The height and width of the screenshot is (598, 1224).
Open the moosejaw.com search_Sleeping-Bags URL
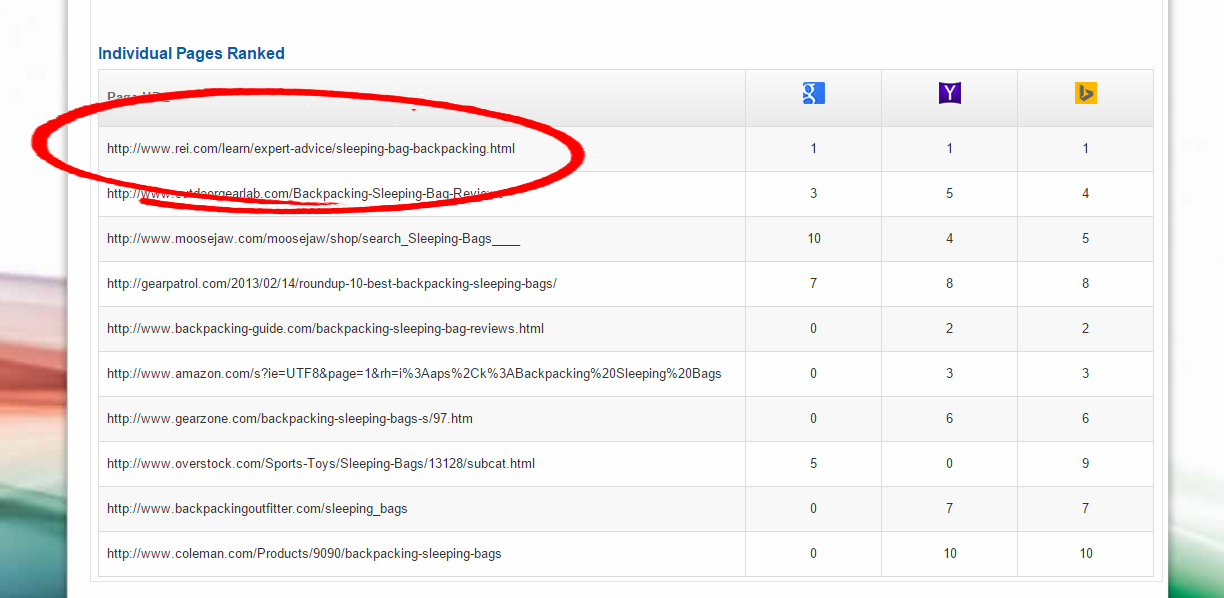click(x=314, y=239)
